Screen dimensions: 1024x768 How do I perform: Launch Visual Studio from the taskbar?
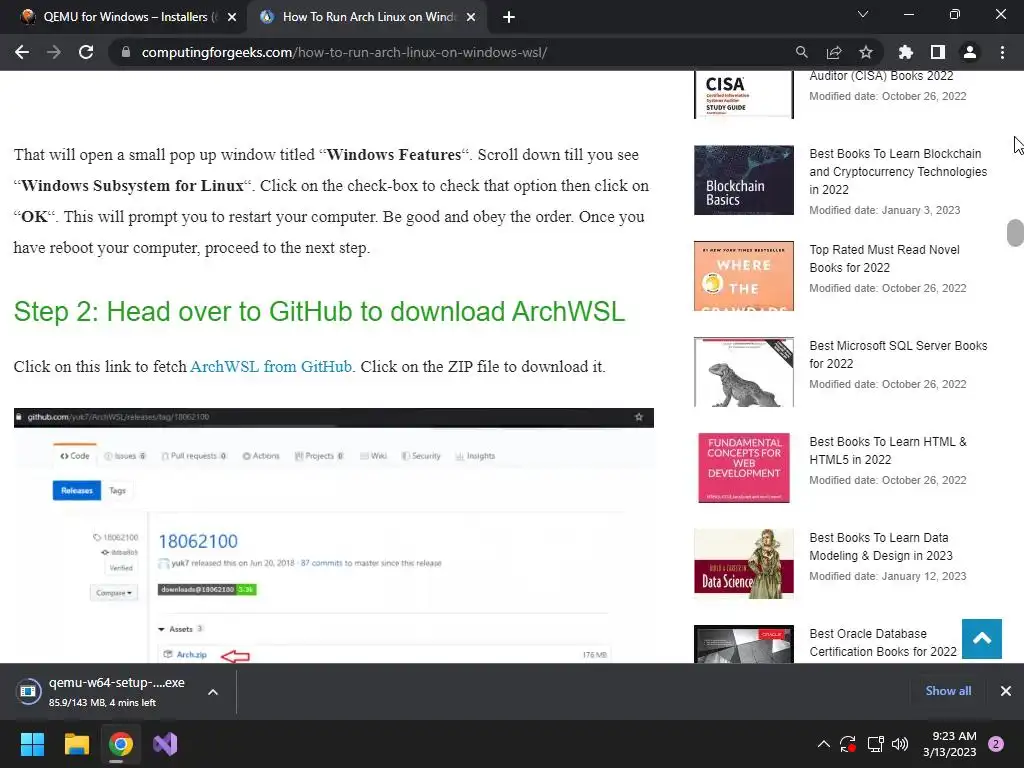[x=165, y=744]
